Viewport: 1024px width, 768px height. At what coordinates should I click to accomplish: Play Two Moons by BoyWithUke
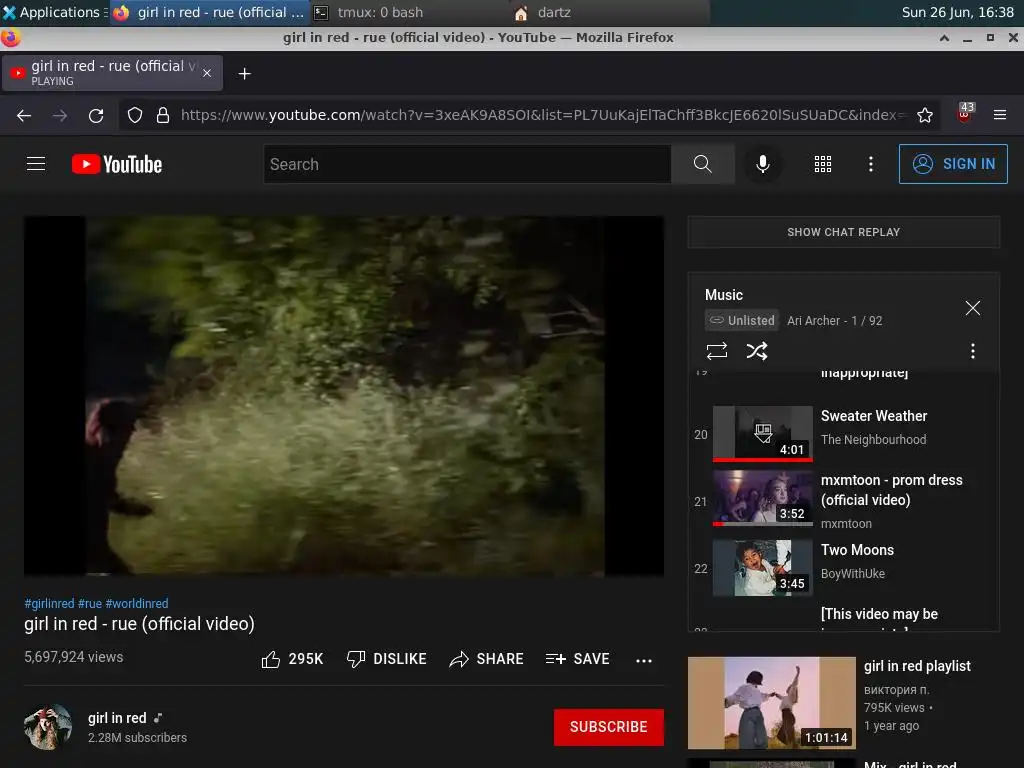point(844,567)
